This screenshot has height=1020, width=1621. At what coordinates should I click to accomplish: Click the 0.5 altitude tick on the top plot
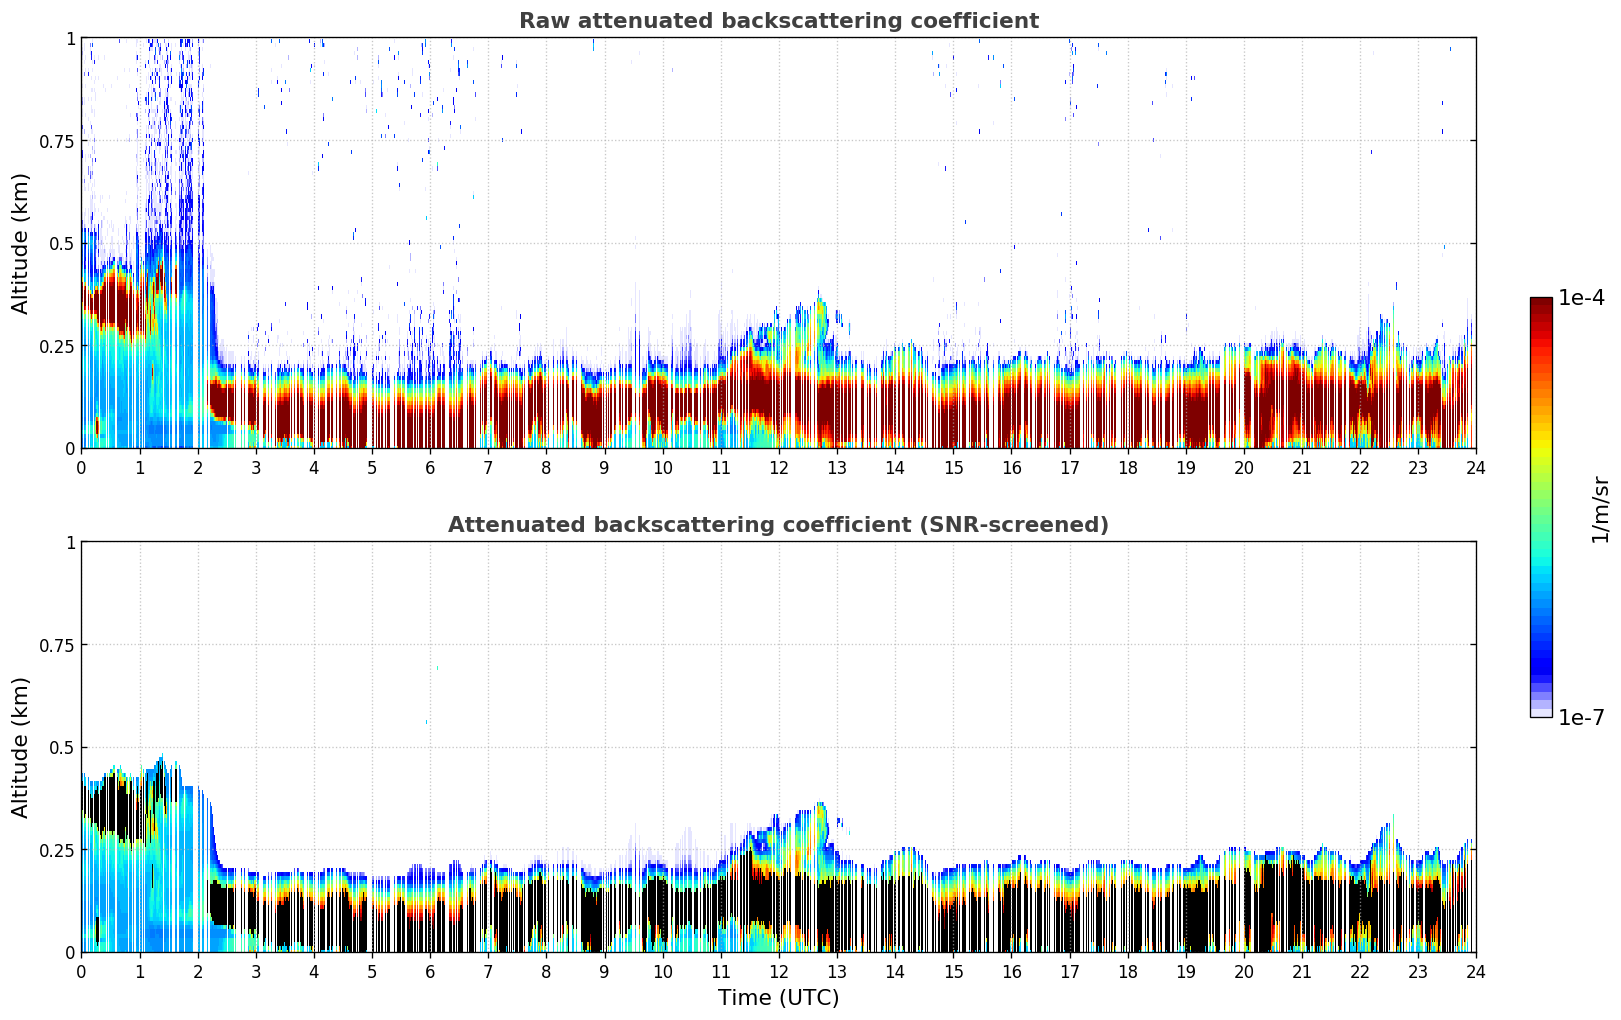pyautogui.click(x=63, y=244)
